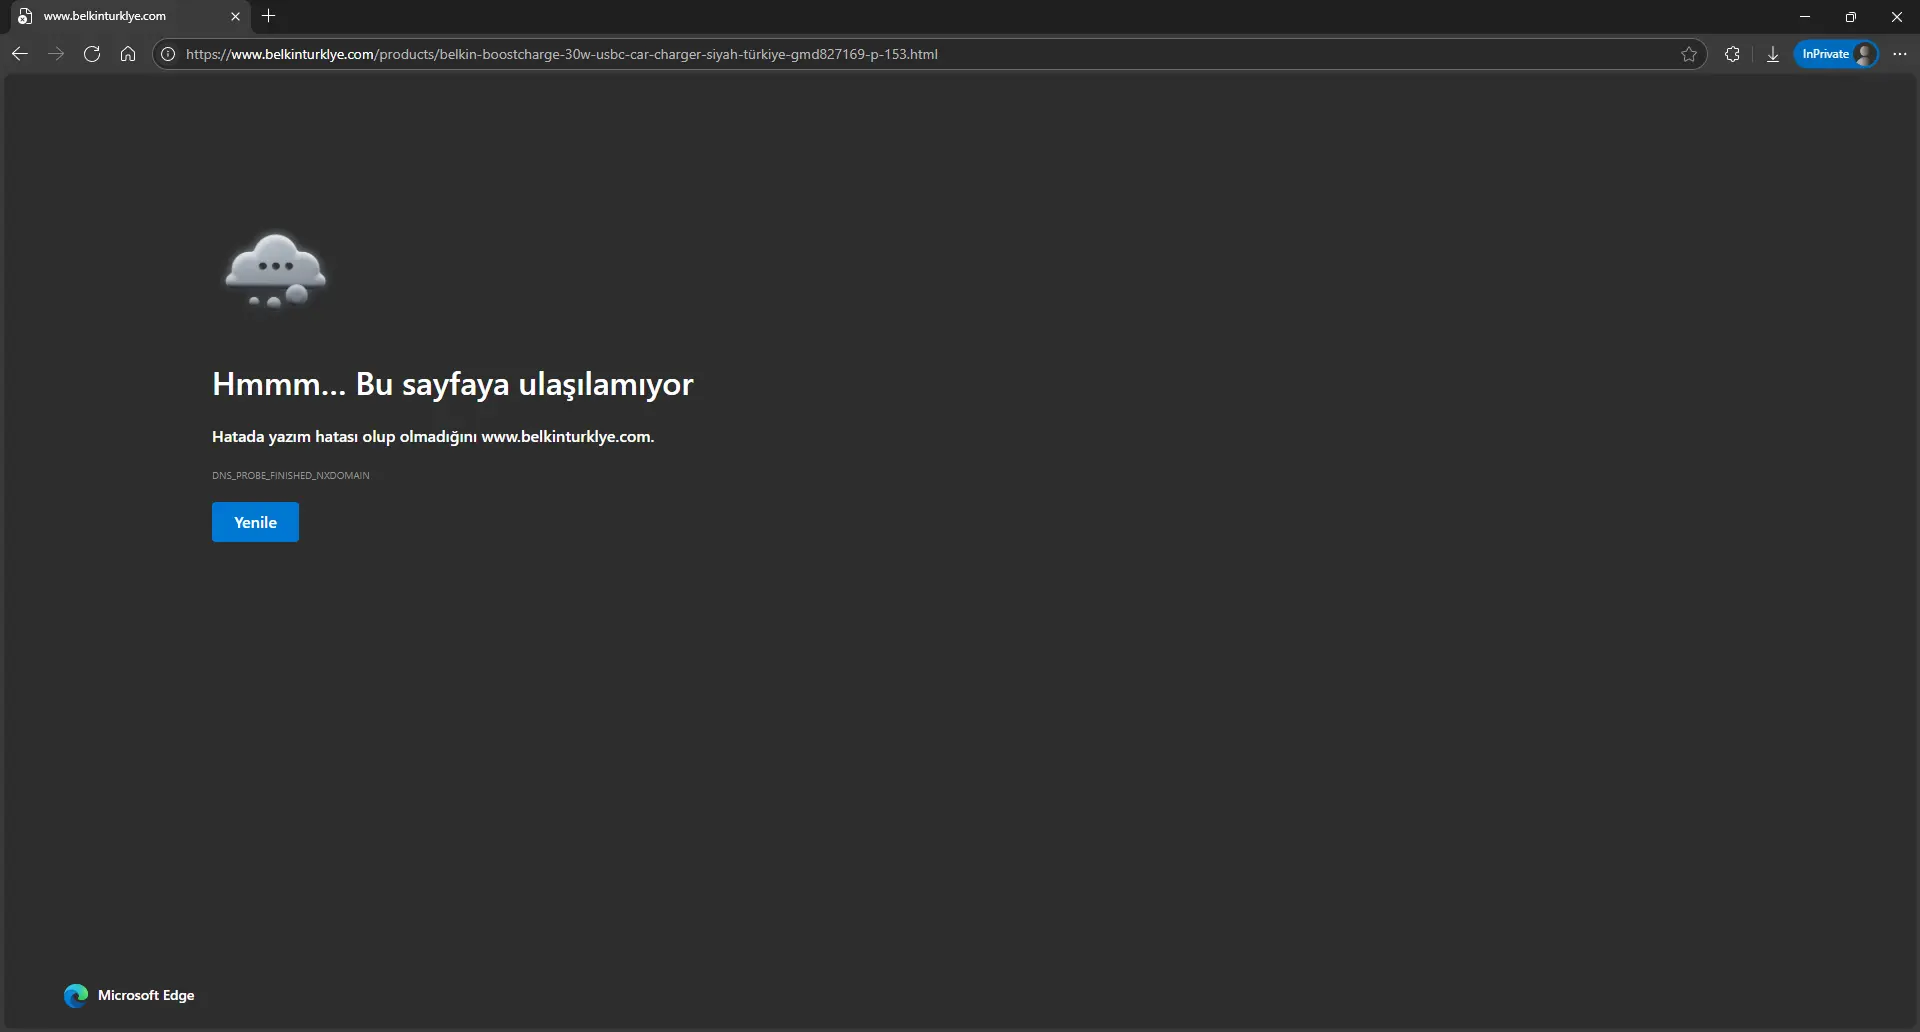The height and width of the screenshot is (1032, 1920).
Task: Open the home page icon
Action: tap(128, 54)
